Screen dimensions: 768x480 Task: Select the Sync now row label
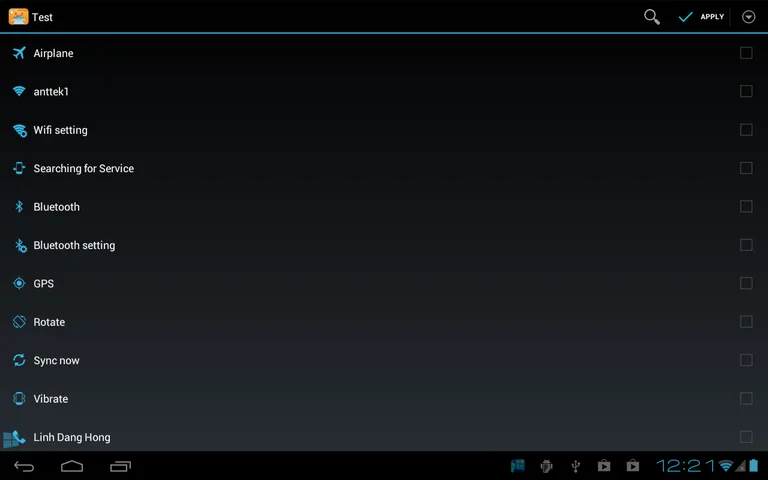tap(56, 360)
